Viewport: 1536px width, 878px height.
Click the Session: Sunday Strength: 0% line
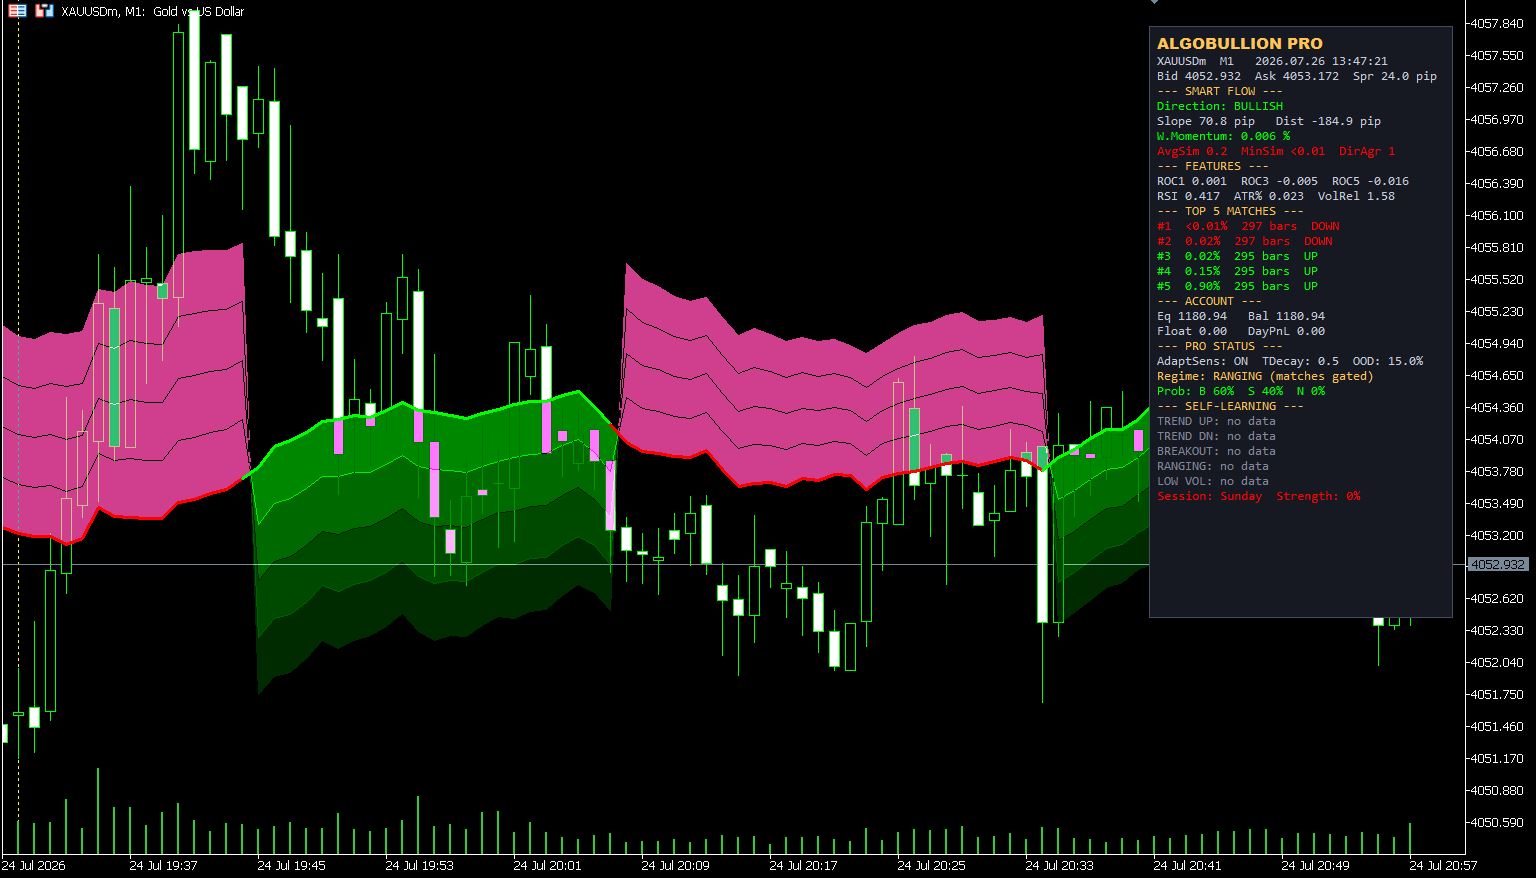[x=1258, y=496]
